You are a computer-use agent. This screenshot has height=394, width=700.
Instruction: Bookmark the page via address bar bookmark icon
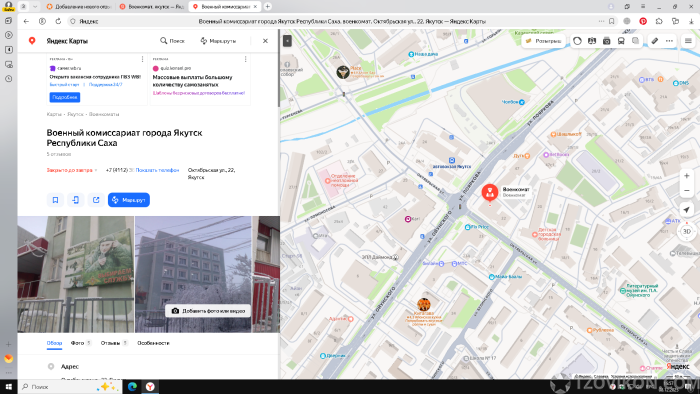(611, 21)
